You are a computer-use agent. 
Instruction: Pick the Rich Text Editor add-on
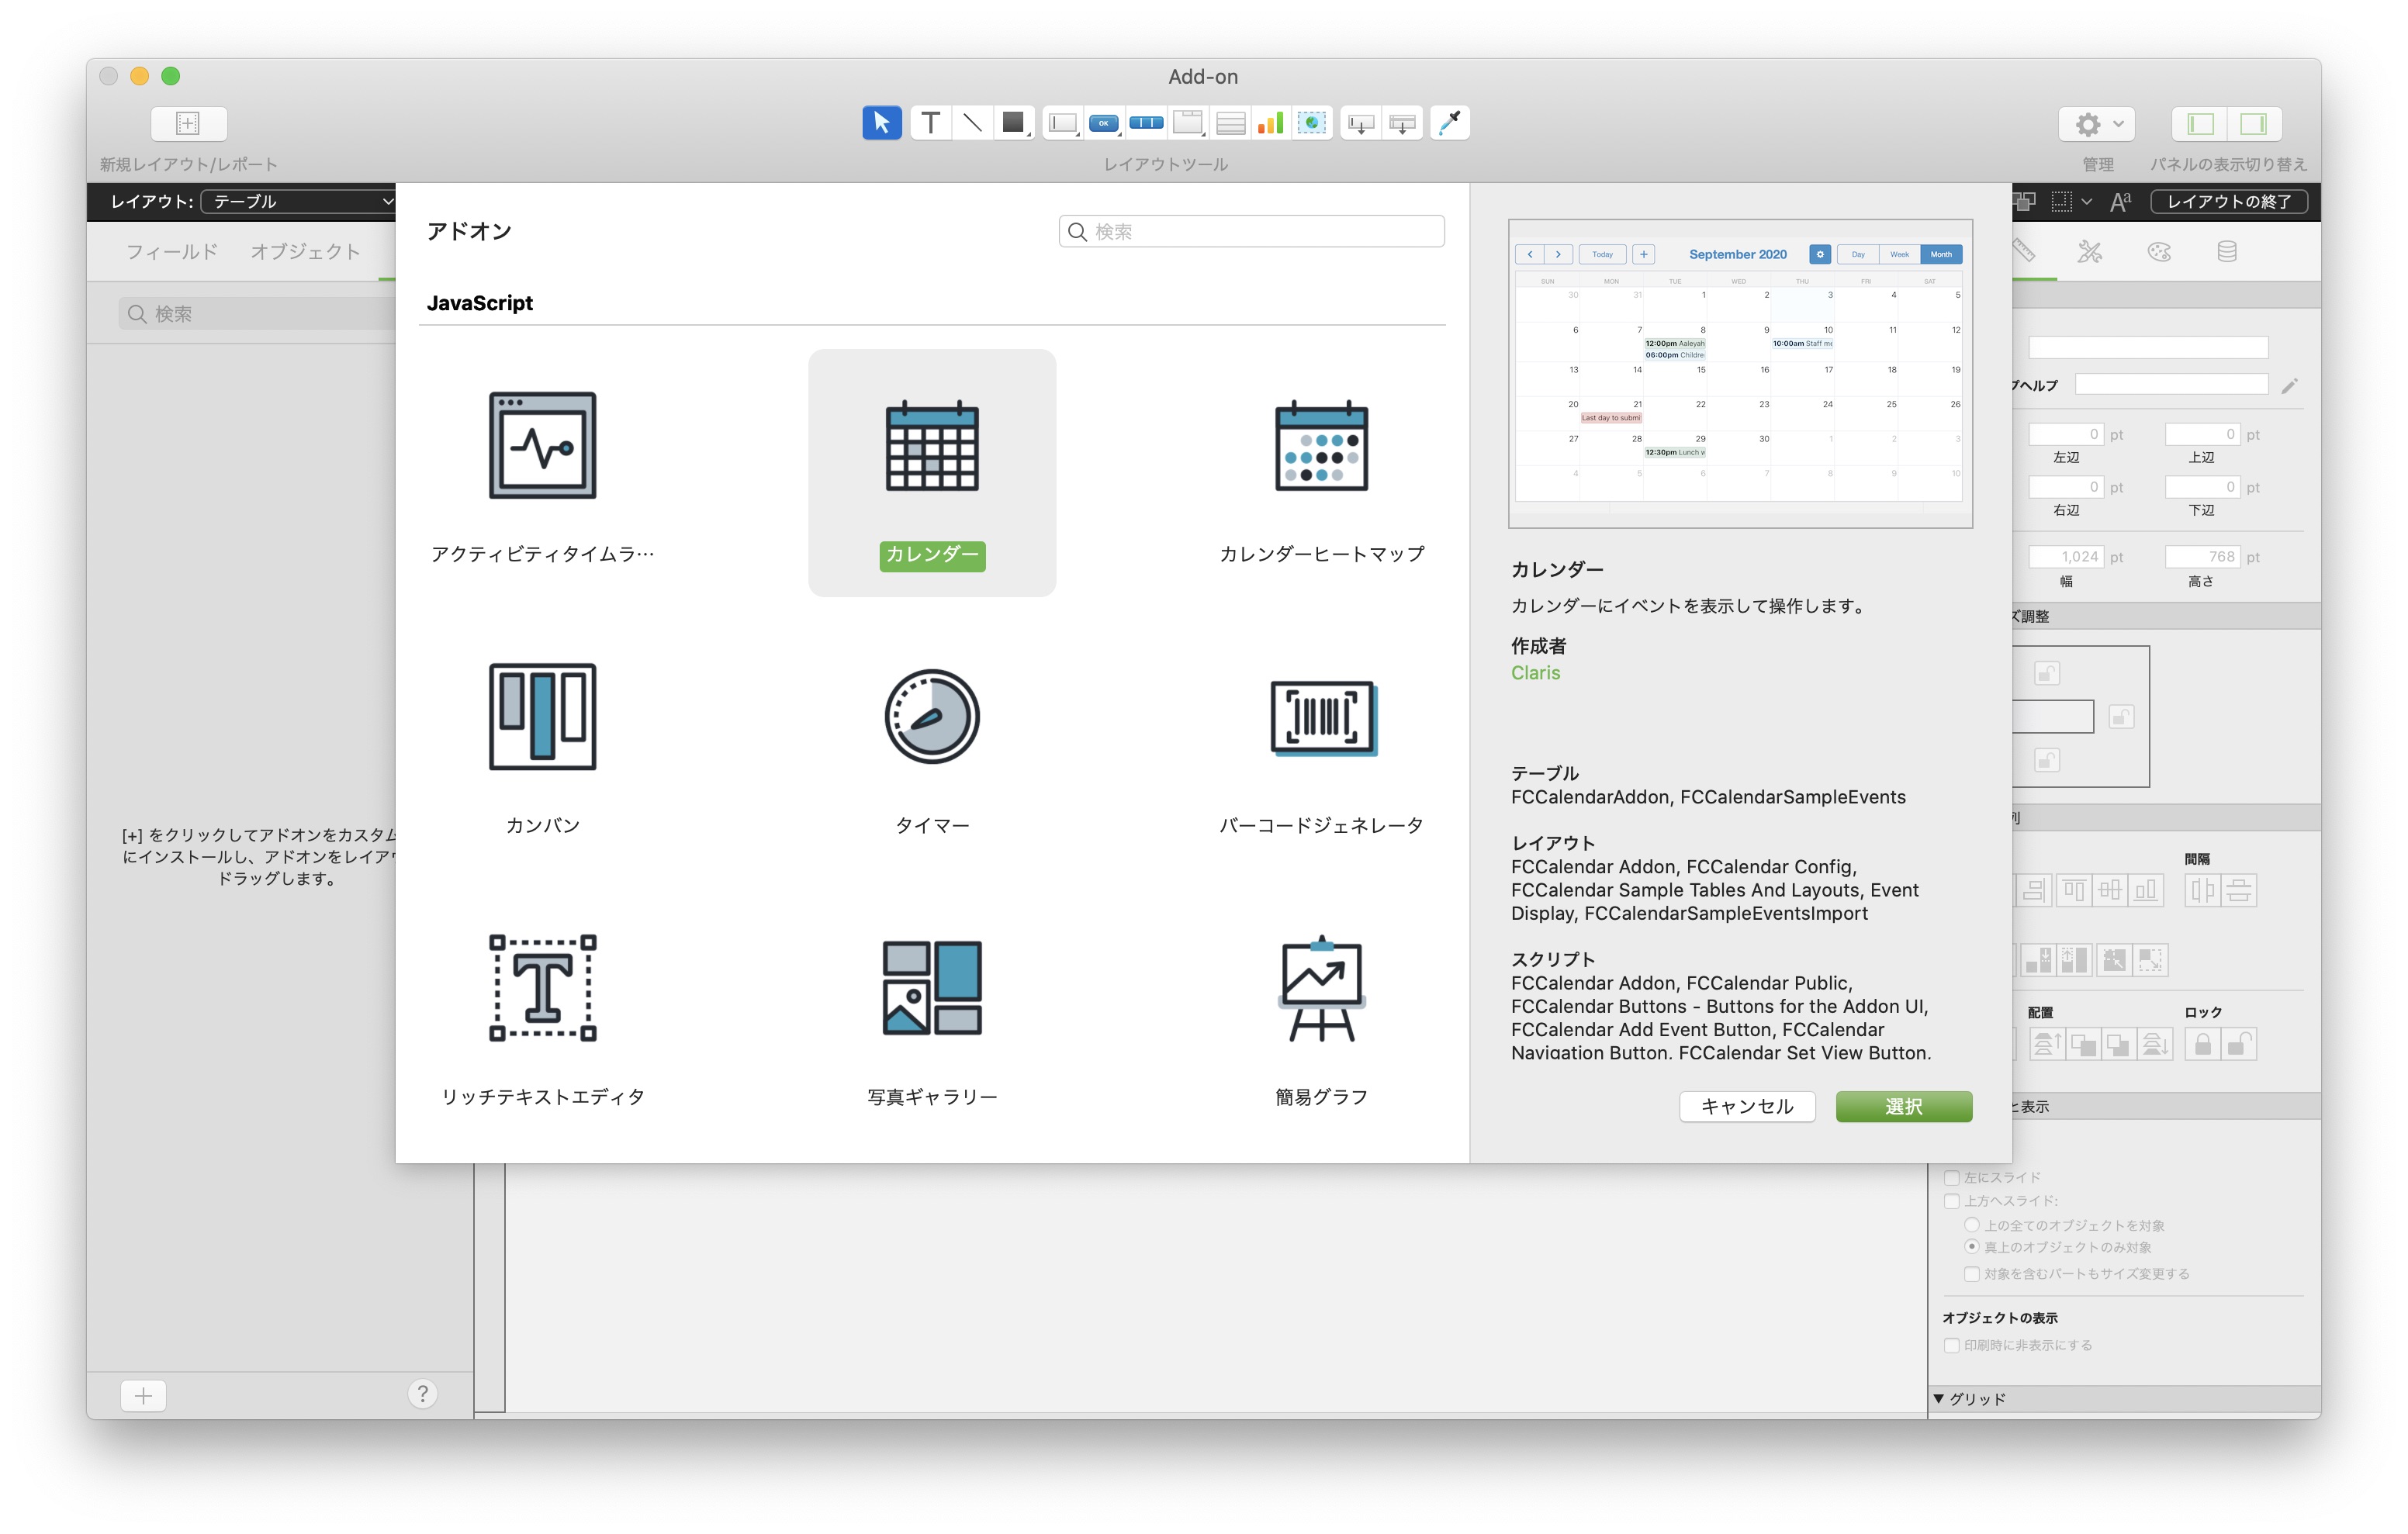542,988
